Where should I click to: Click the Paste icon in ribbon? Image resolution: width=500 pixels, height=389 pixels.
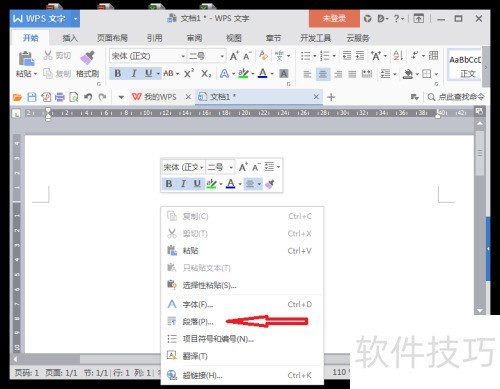click(26, 58)
